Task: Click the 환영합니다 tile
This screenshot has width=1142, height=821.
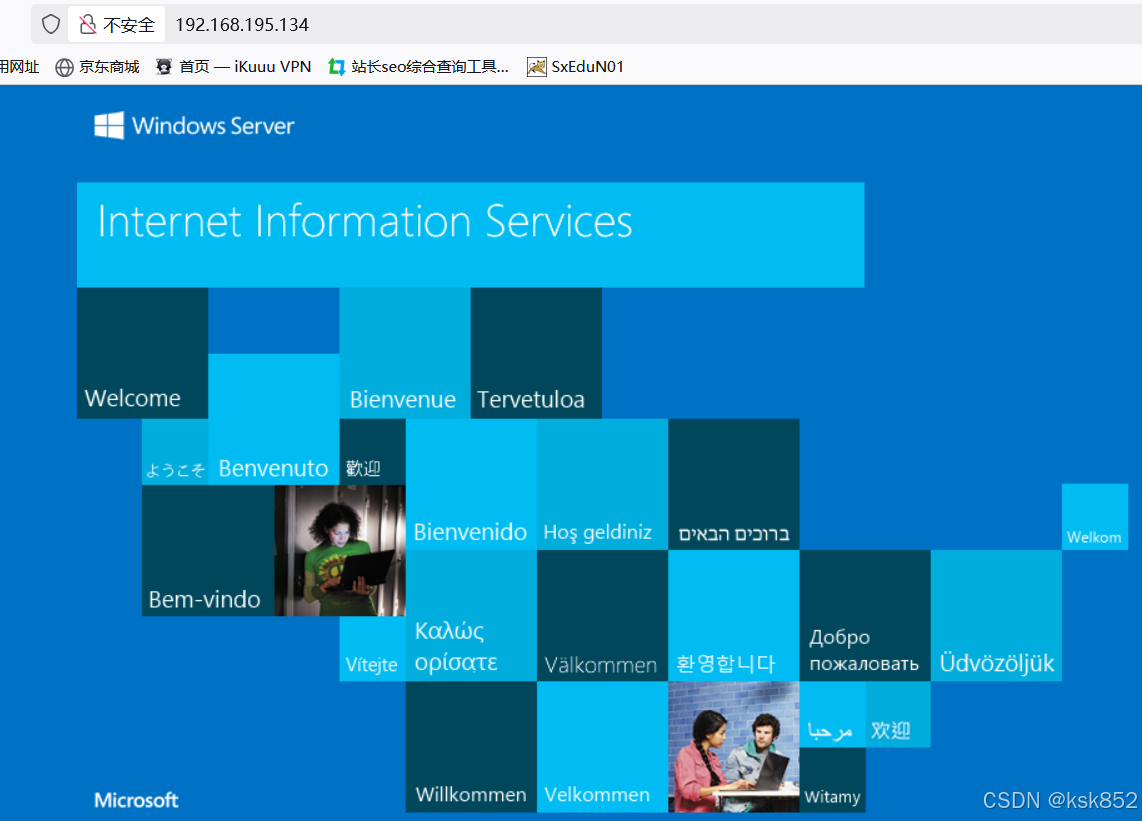Action: [x=734, y=616]
